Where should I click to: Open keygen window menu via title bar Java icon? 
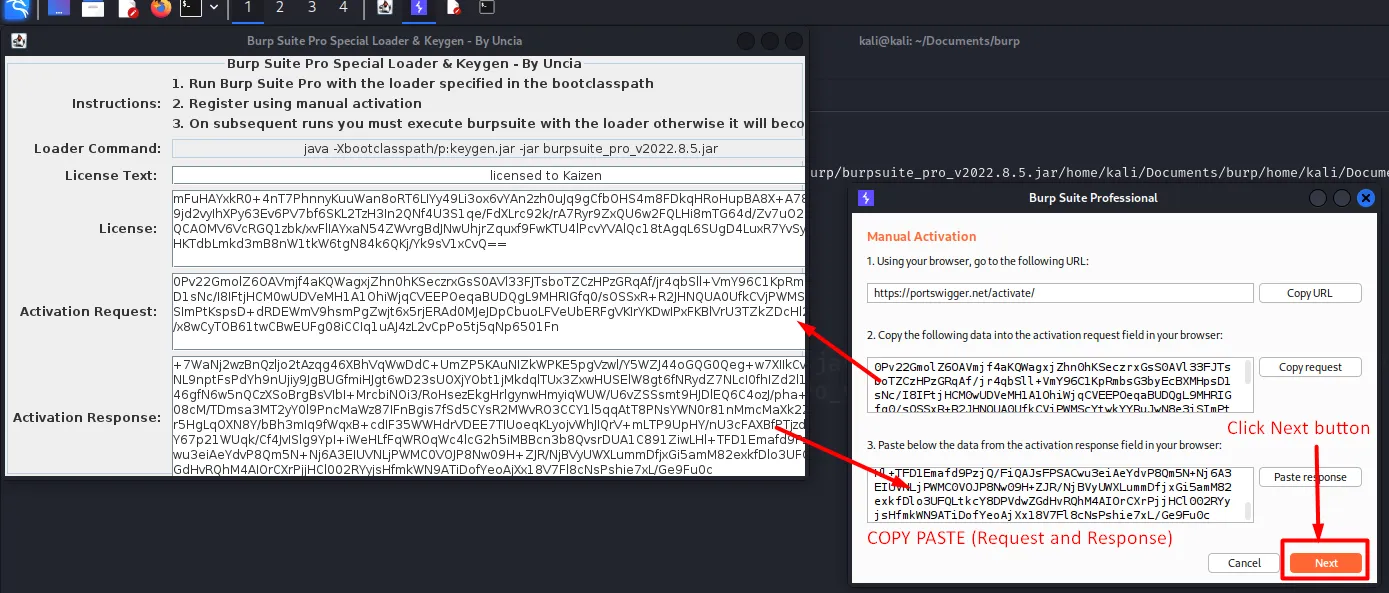tap(18, 41)
